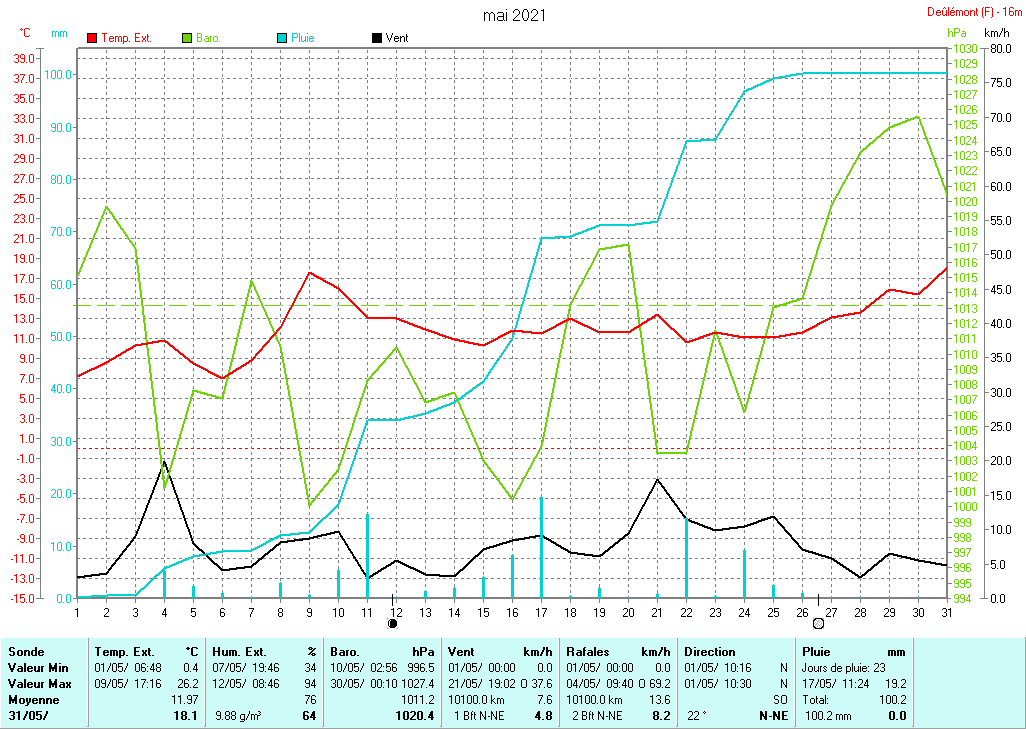The height and width of the screenshot is (729, 1026).
Task: Click the red Temp. Ext. legend square
Action: [x=93, y=38]
